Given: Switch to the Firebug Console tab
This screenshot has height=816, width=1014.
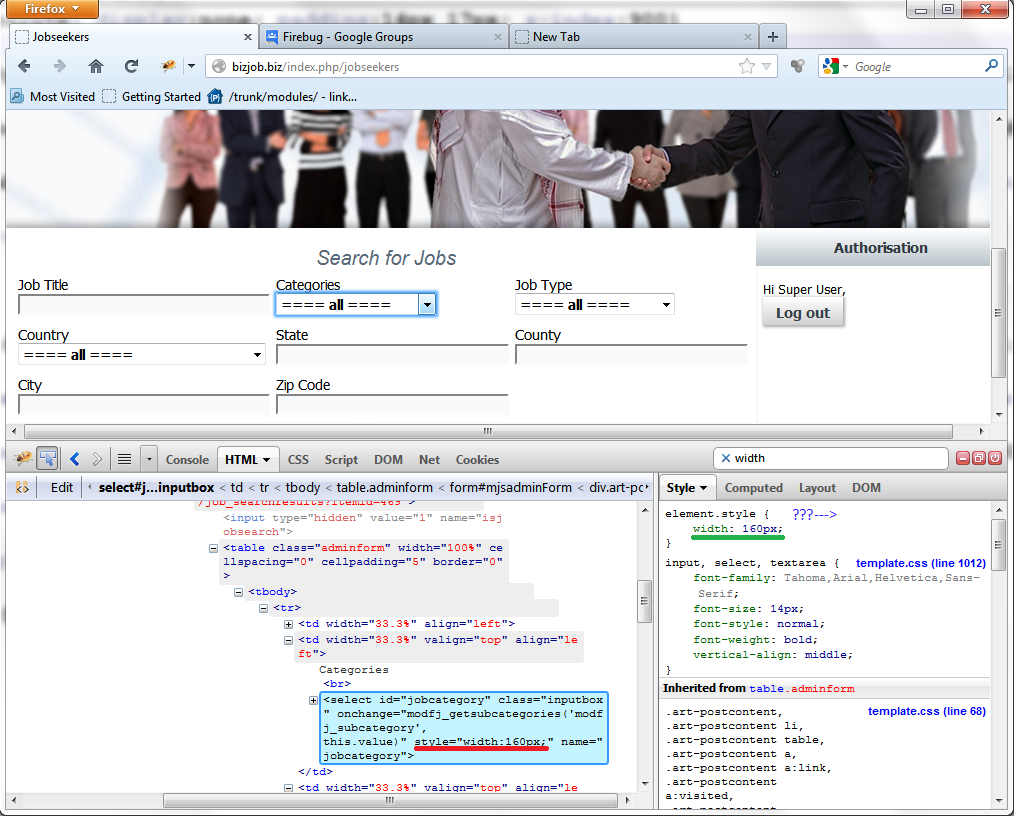Looking at the screenshot, I should pyautogui.click(x=187, y=460).
